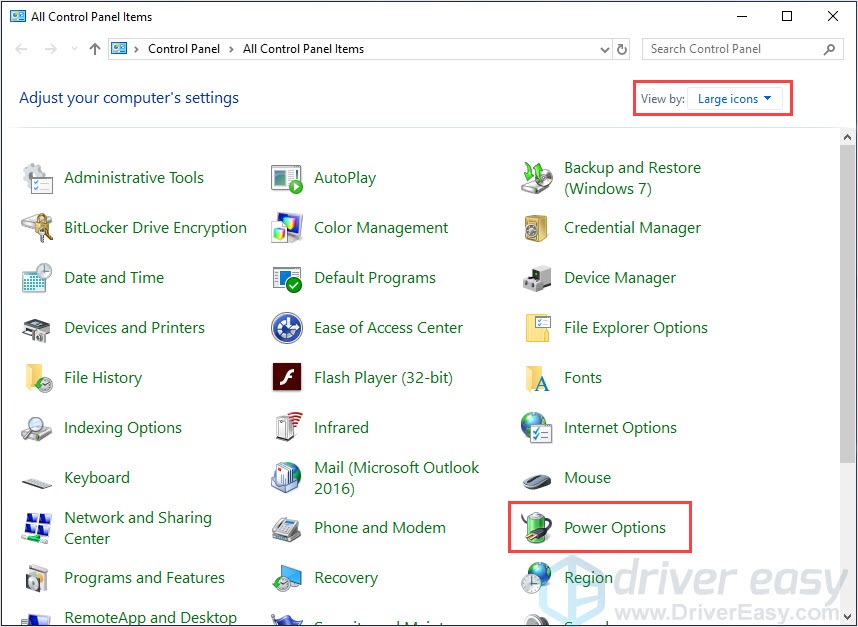Open the Administrative Tools icon
Image resolution: width=858 pixels, height=627 pixels.
[37, 178]
